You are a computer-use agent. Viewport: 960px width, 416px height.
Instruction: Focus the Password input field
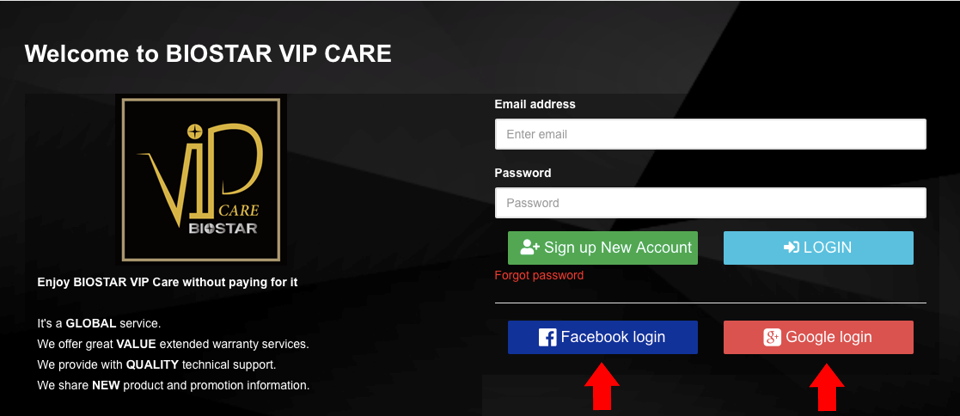pos(710,203)
